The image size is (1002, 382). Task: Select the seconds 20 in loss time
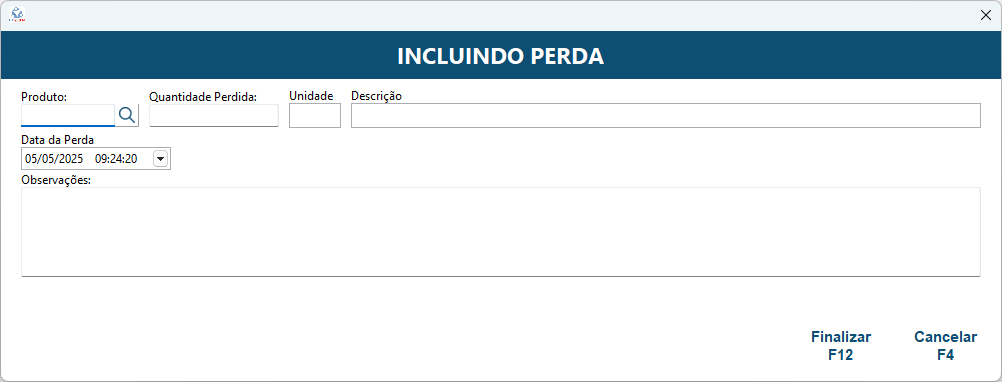[x=131, y=159]
